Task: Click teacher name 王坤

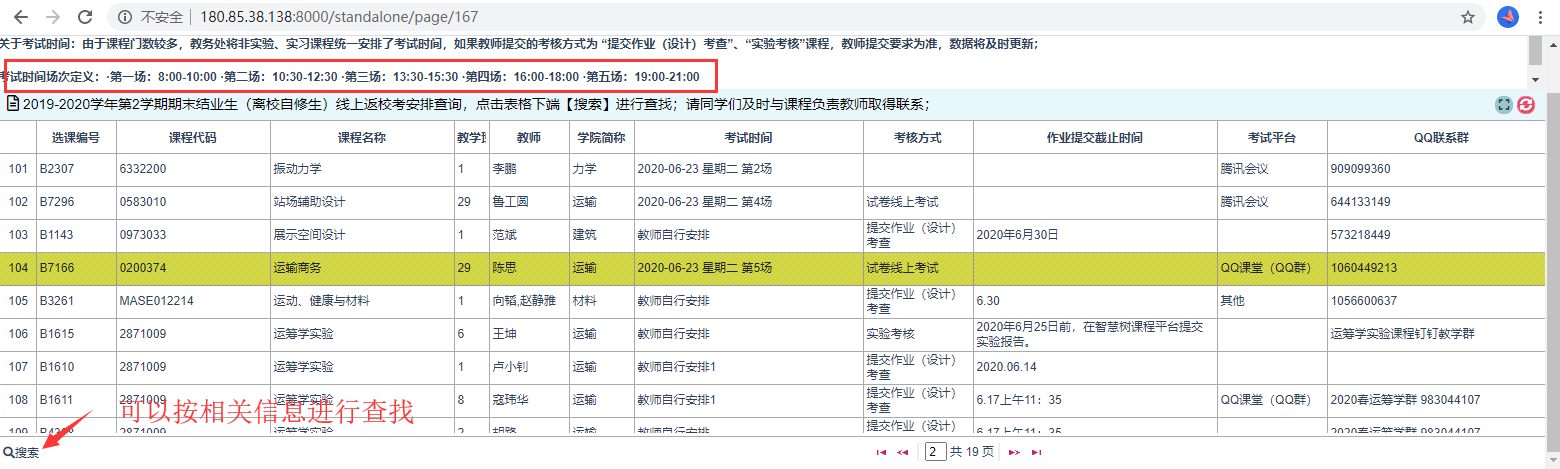Action: click(x=505, y=334)
